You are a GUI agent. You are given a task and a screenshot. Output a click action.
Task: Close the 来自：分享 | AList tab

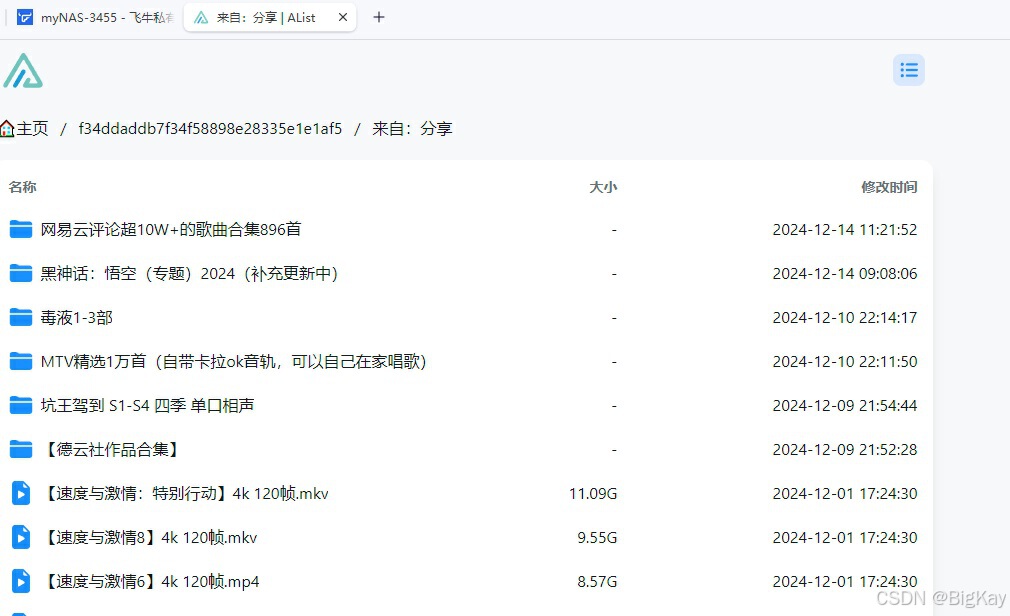point(343,17)
